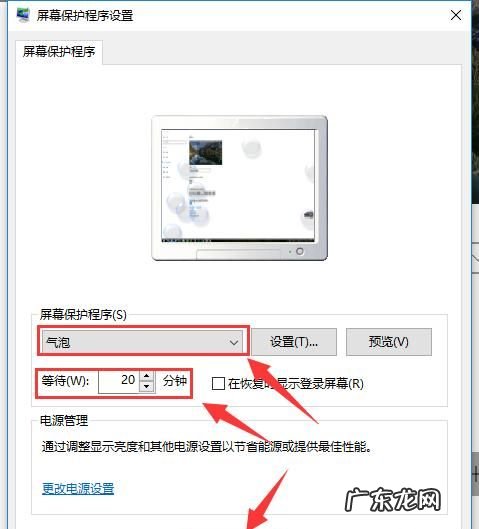The height and width of the screenshot is (529, 479).
Task: Click the 屏幕保护程序(S) group label
Action: click(83, 314)
